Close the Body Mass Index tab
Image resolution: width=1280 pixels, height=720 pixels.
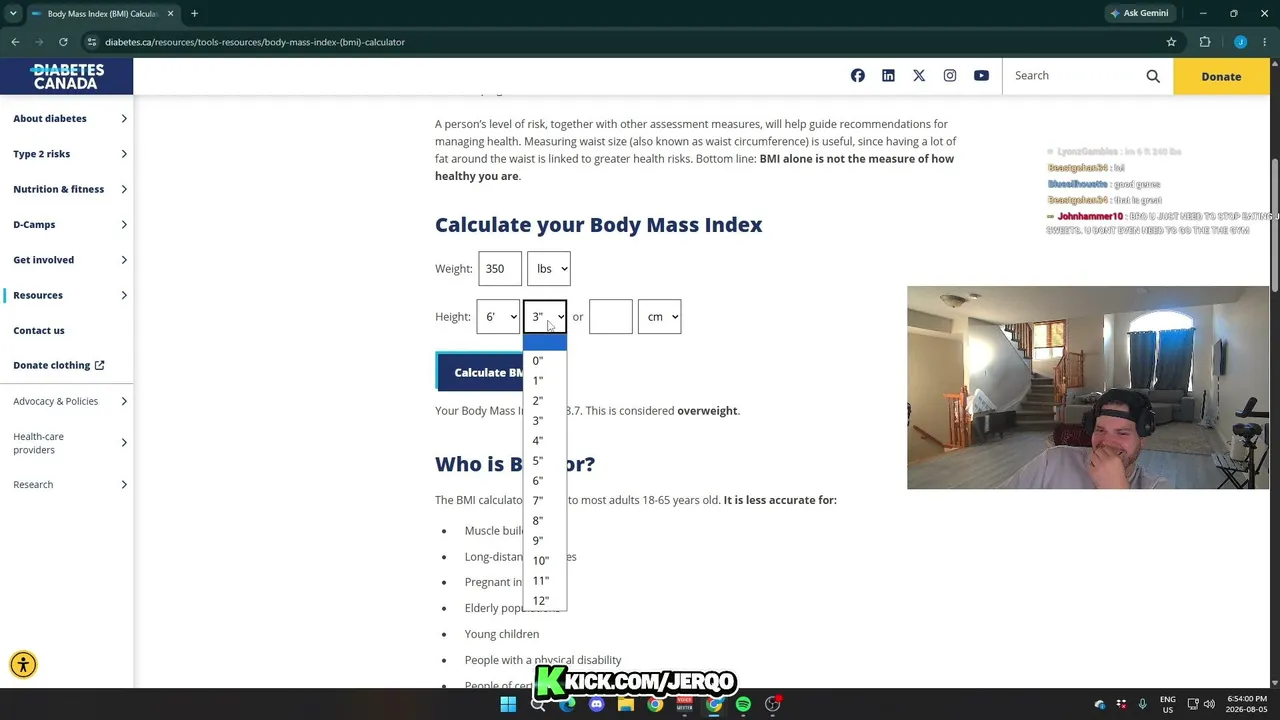pyautogui.click(x=171, y=14)
